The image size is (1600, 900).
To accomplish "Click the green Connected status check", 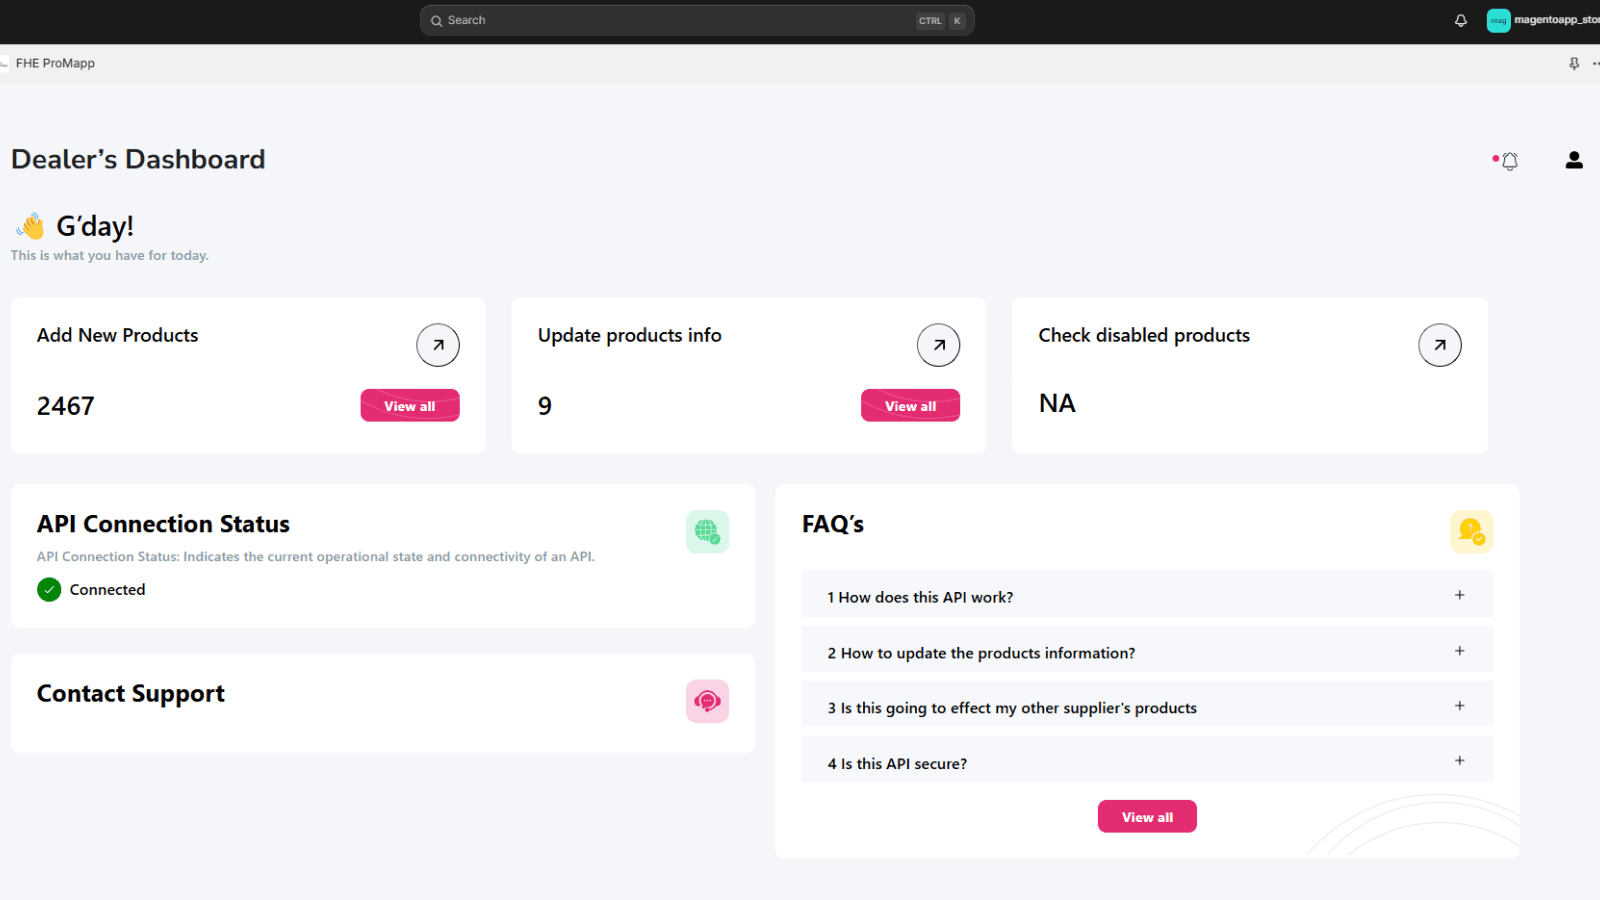I will pos(49,589).
